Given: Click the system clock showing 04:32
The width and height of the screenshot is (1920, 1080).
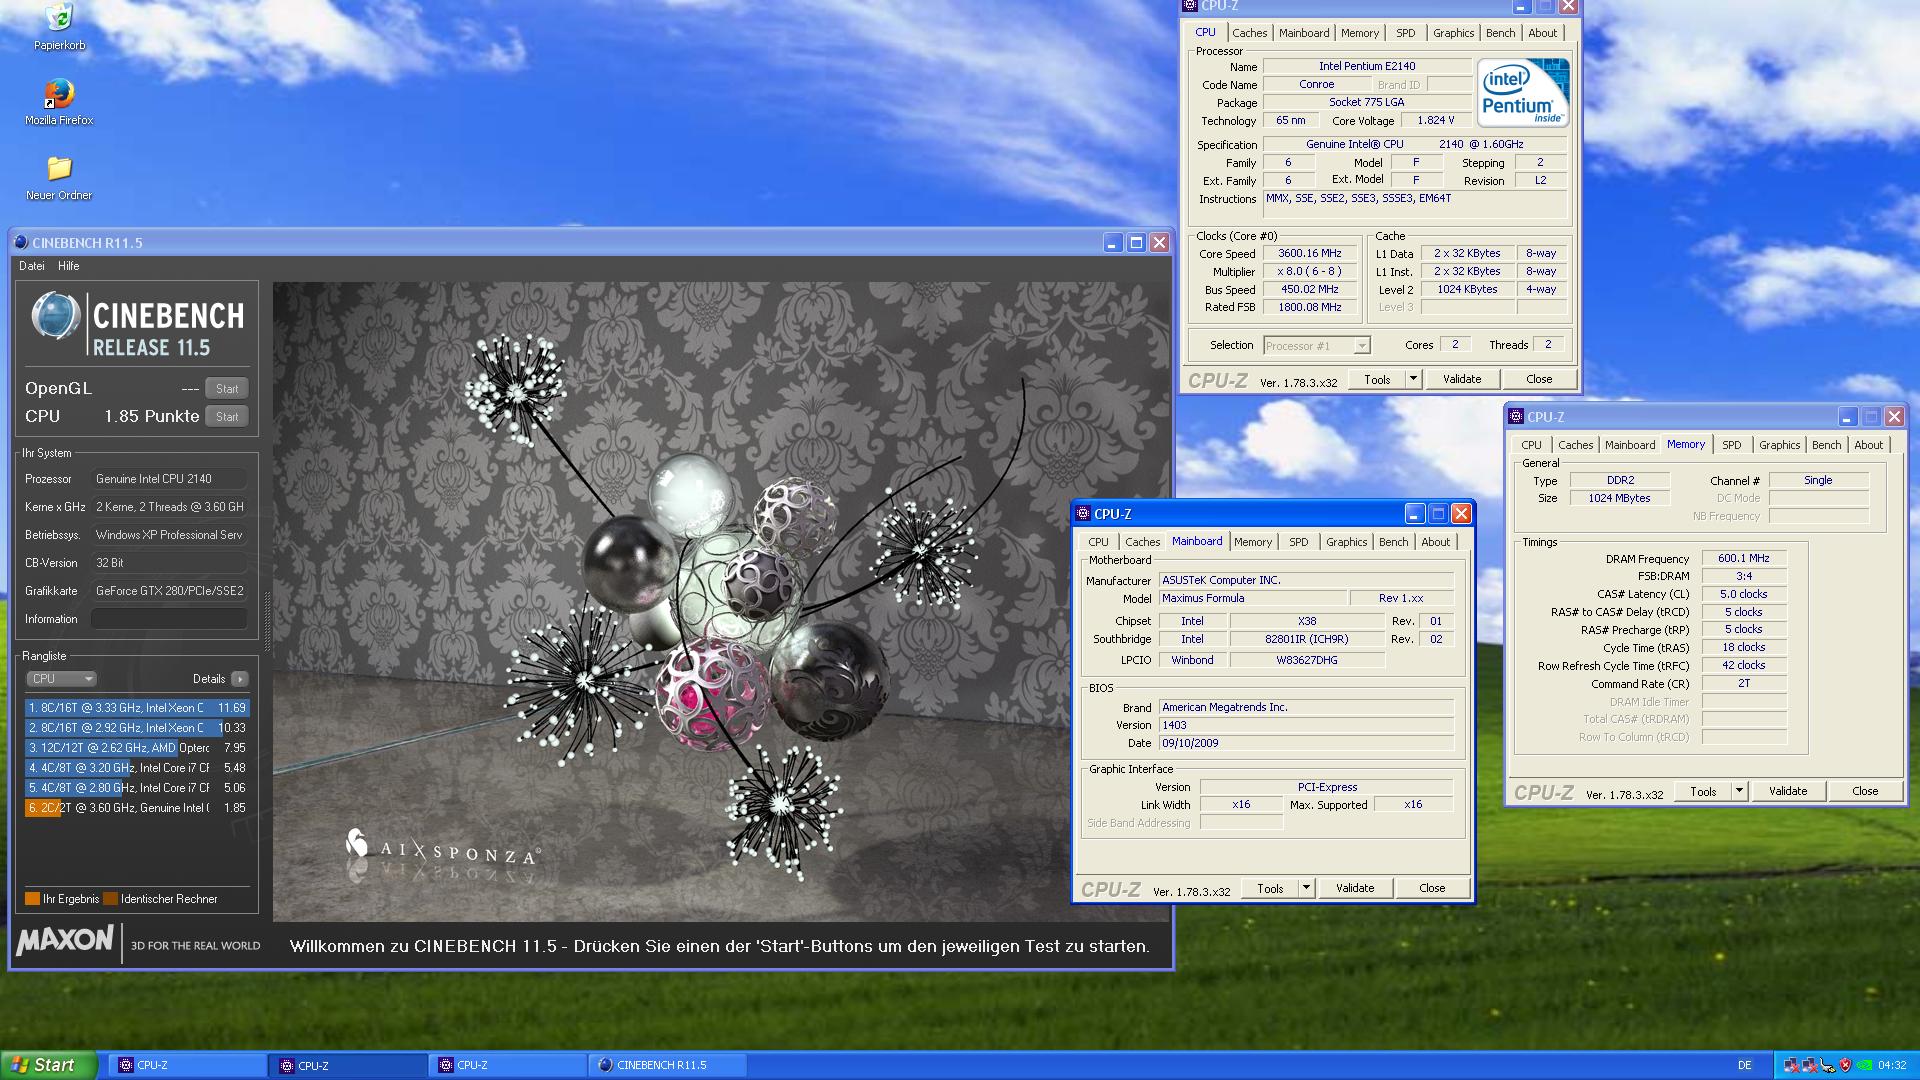Looking at the screenshot, I should point(1892,1065).
